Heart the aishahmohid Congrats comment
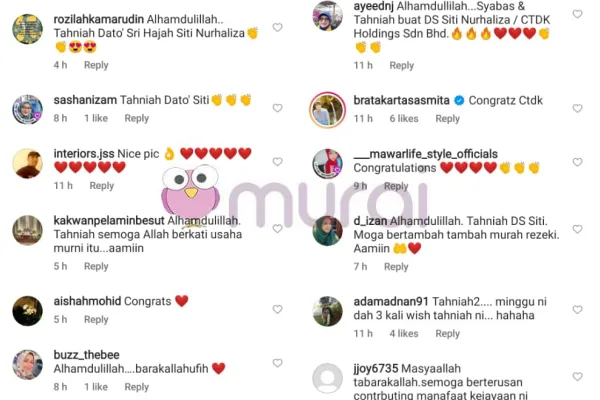600x400 pixels. [277, 309]
